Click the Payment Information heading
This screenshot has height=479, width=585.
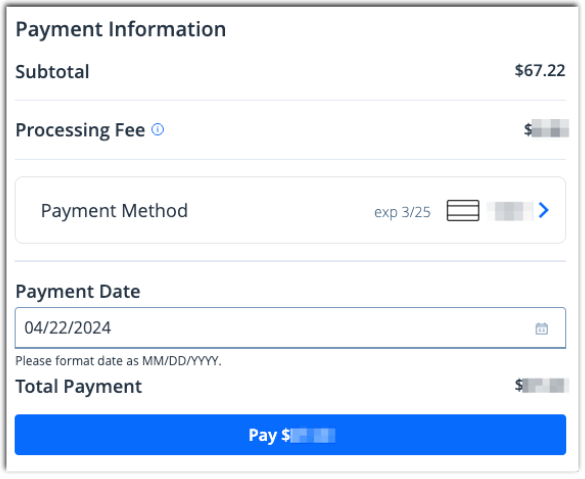tap(121, 29)
